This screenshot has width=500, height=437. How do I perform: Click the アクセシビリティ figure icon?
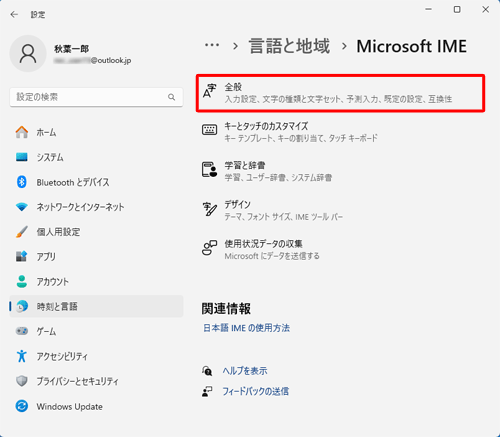point(22,356)
